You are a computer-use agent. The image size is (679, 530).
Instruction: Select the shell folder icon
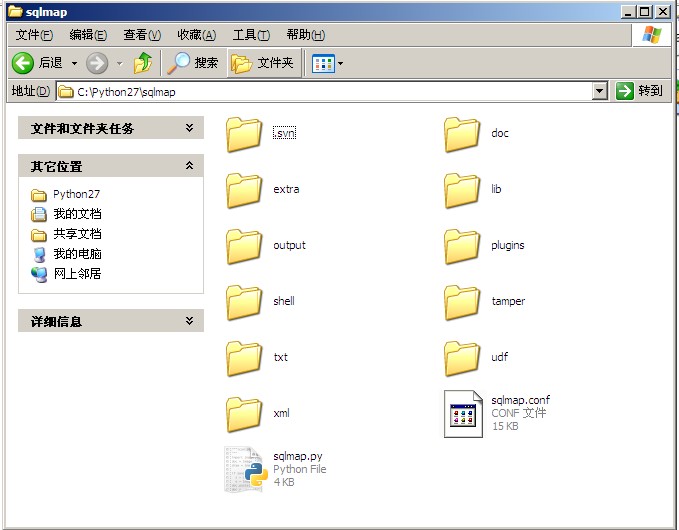[244, 302]
